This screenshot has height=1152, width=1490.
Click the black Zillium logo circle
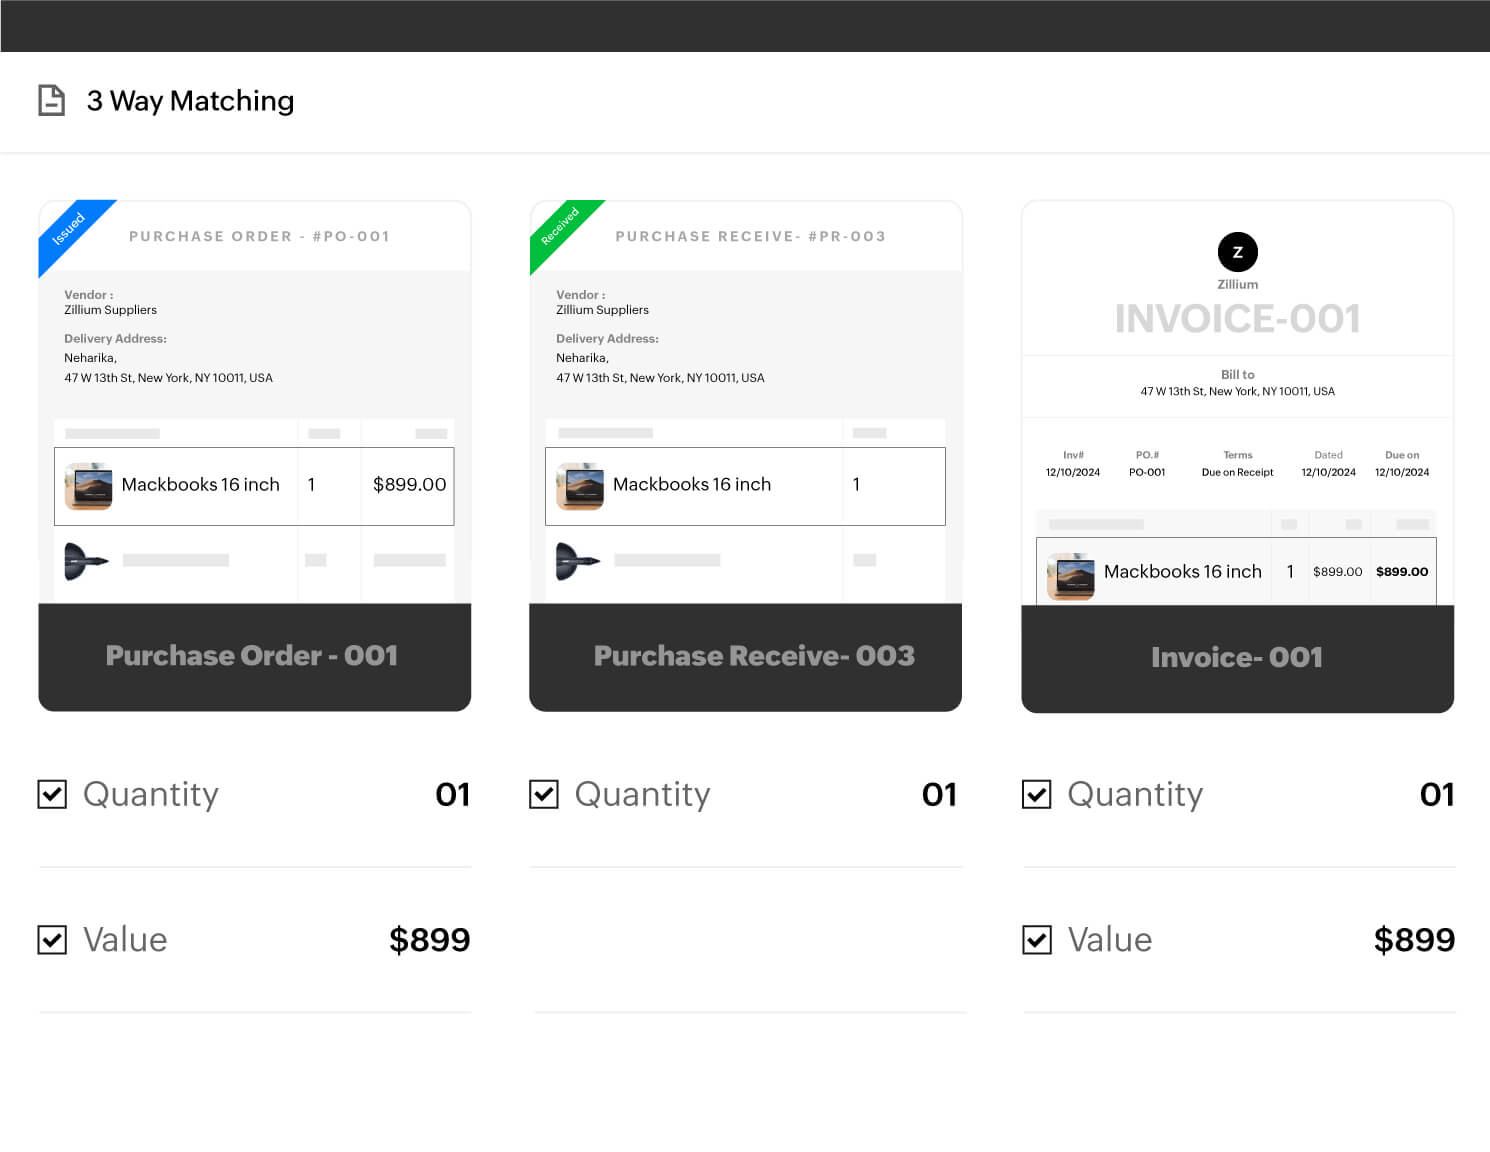pos(1237,252)
